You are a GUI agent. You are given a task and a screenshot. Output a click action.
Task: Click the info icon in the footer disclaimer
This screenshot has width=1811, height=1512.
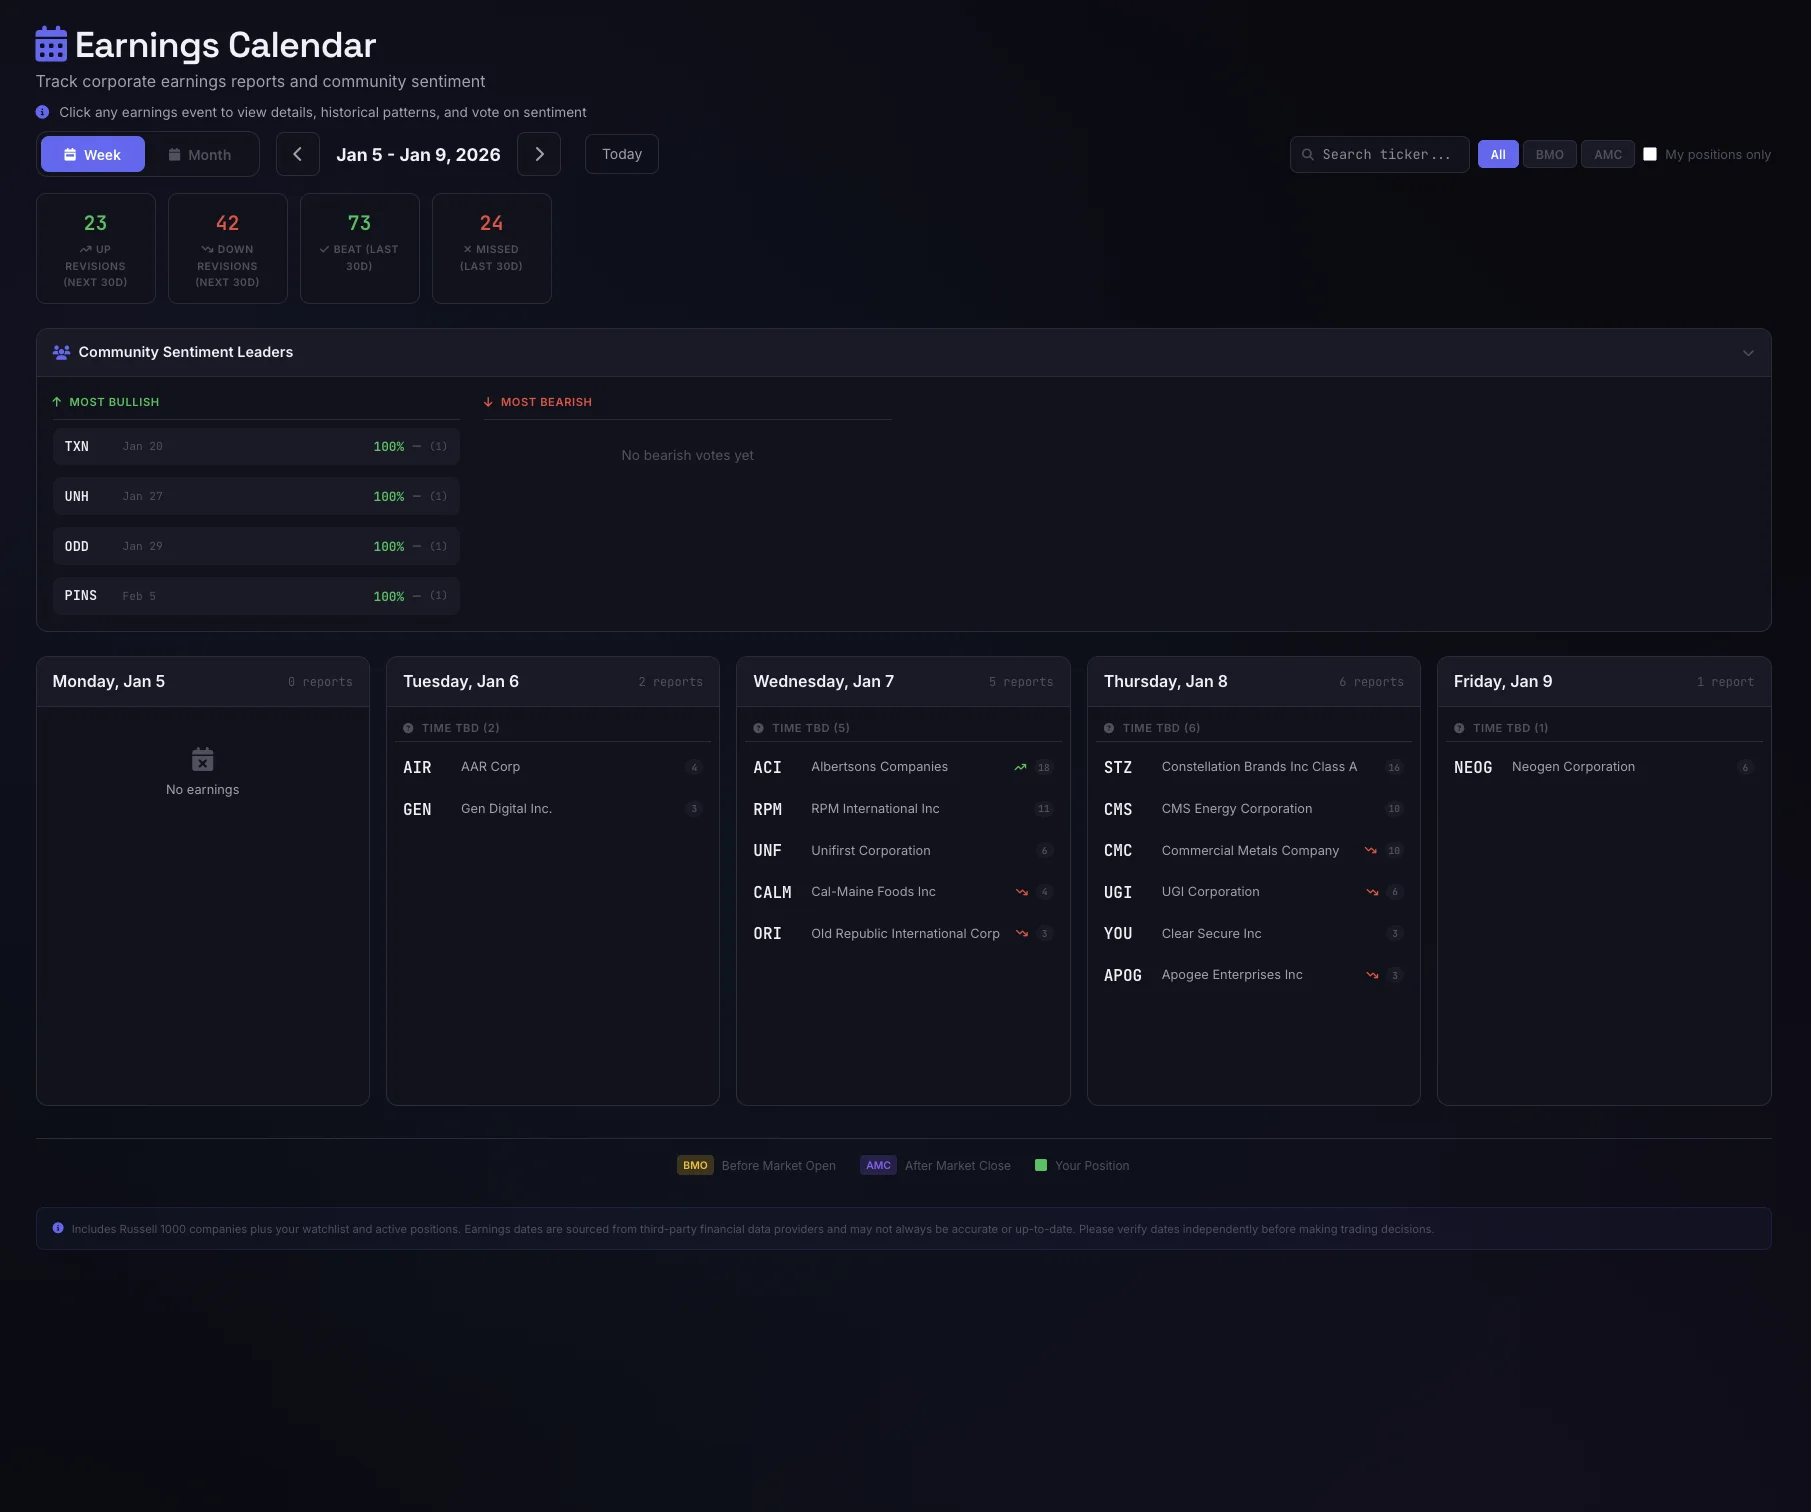[x=58, y=1228]
